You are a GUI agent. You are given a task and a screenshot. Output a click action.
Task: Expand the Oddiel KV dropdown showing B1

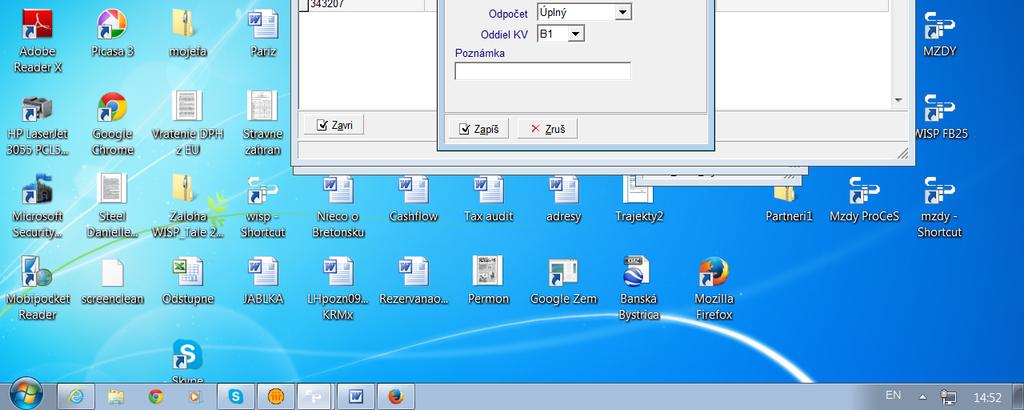(x=575, y=34)
